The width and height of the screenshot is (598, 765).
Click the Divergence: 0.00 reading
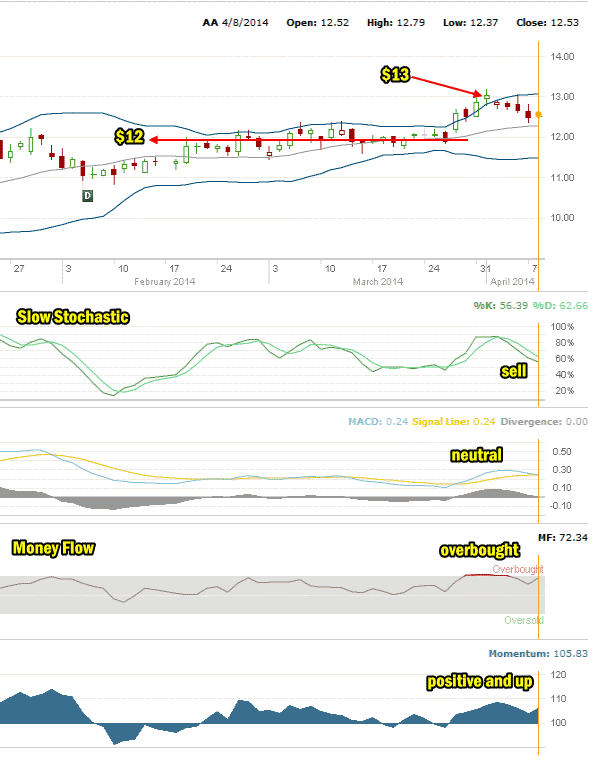(x=544, y=422)
